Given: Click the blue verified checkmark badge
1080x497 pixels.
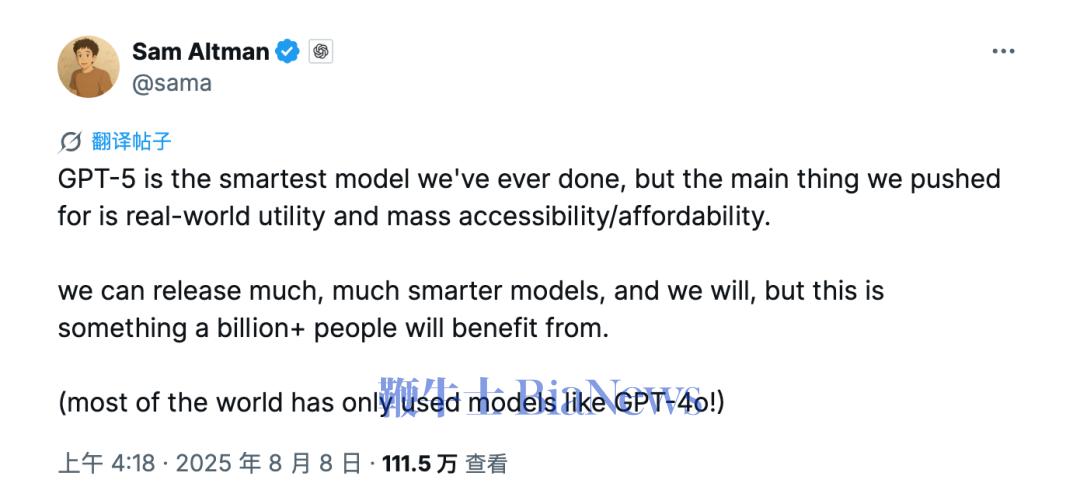Looking at the screenshot, I should click(288, 52).
